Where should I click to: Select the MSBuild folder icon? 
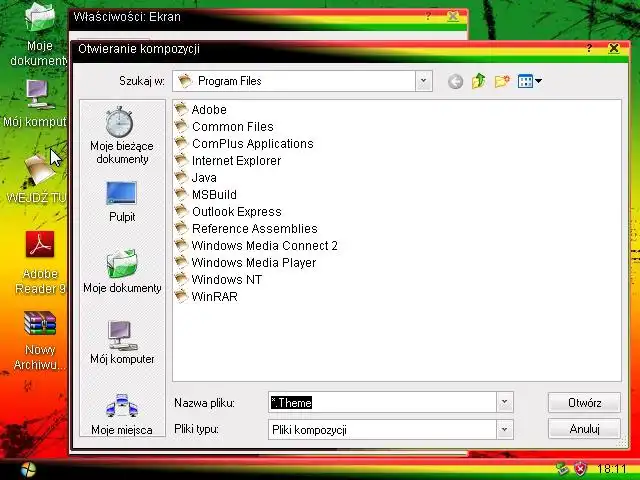point(181,194)
